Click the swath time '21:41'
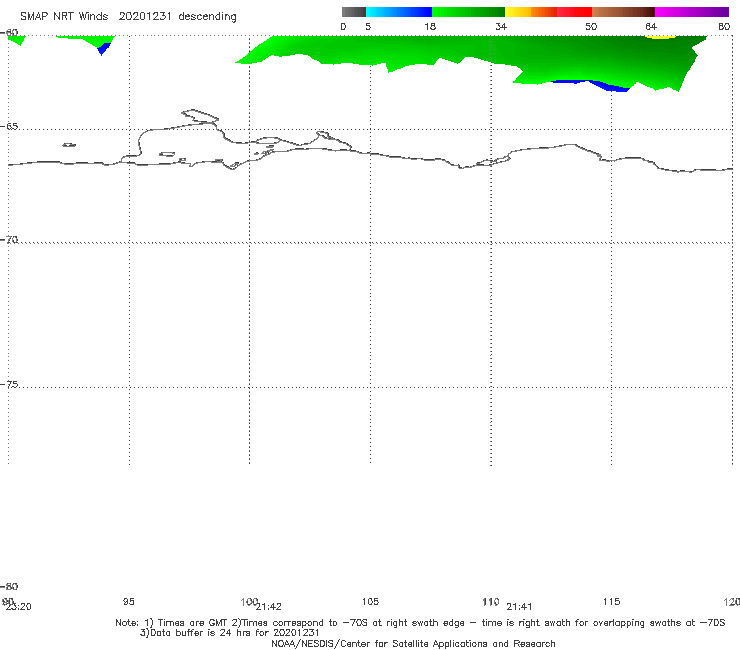Screen dimensions: 740x650 (519, 607)
